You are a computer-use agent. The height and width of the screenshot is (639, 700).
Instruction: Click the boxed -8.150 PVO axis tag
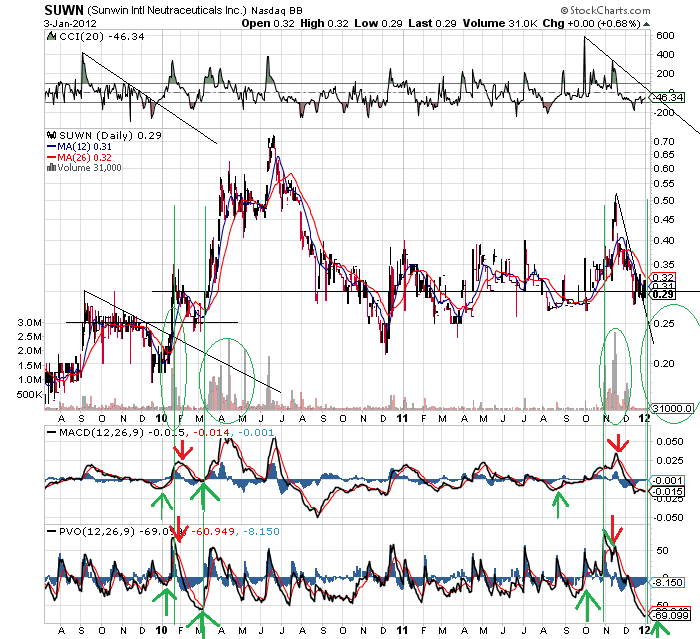pos(668,583)
